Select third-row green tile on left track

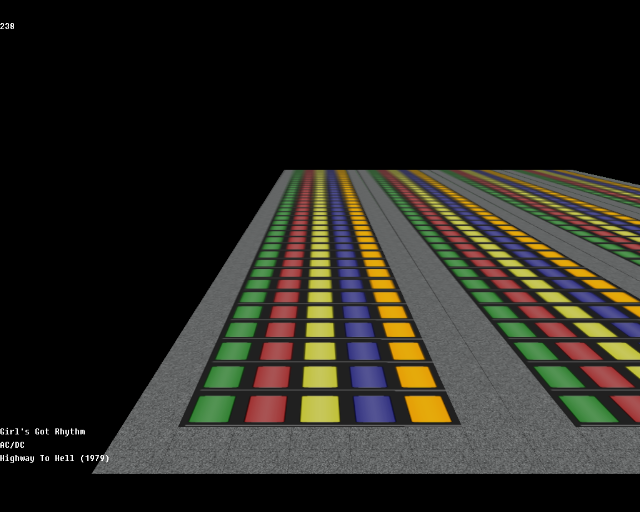(x=233, y=351)
